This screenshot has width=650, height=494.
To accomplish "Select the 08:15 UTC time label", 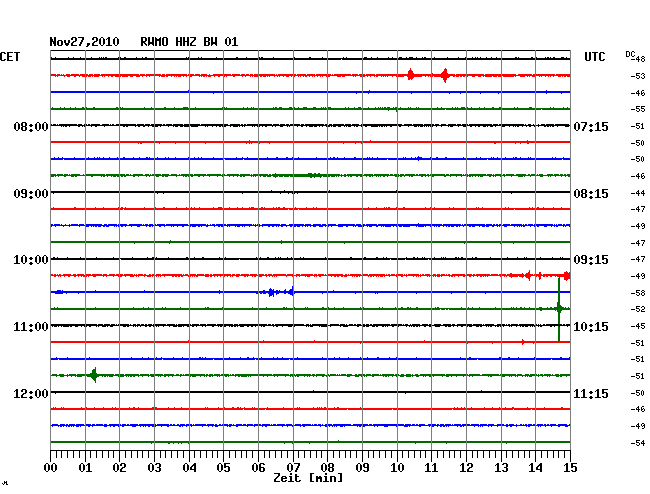I will (x=591, y=194).
